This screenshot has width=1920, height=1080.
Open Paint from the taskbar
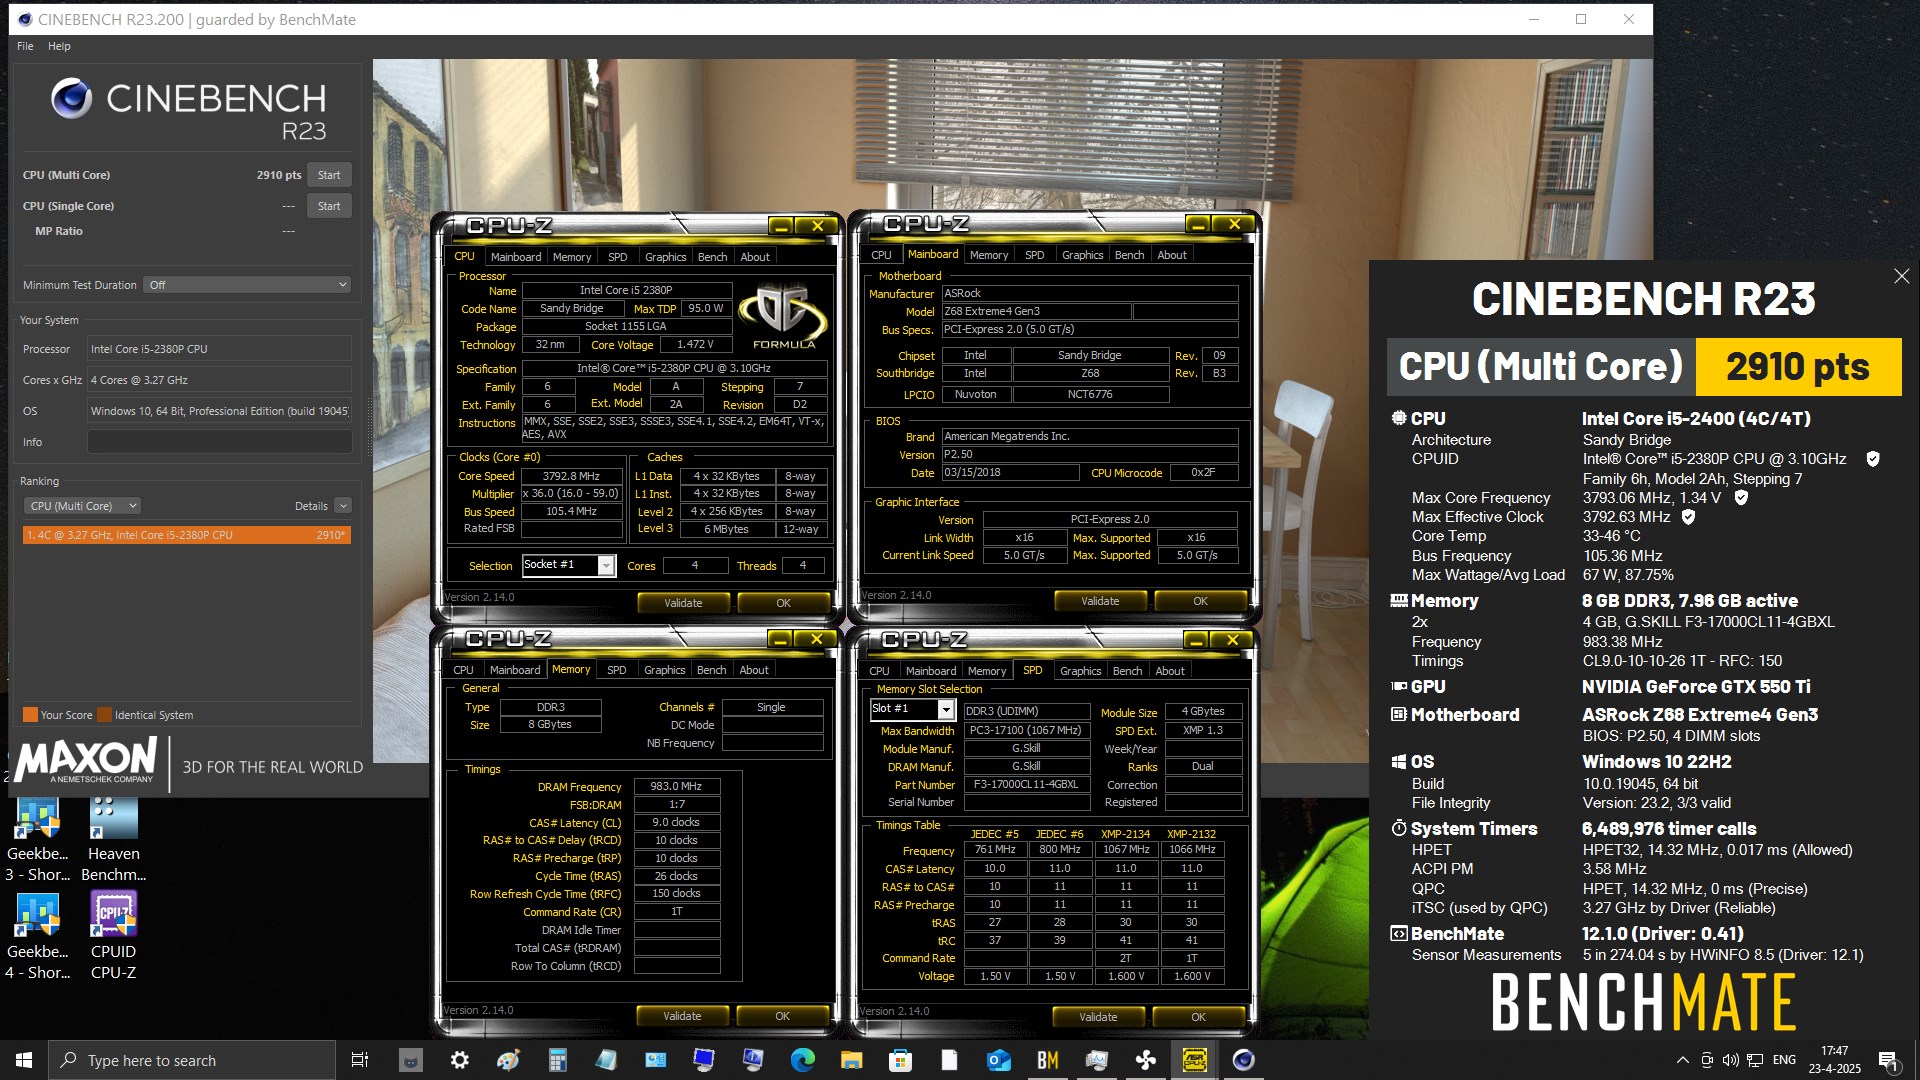(x=509, y=1060)
